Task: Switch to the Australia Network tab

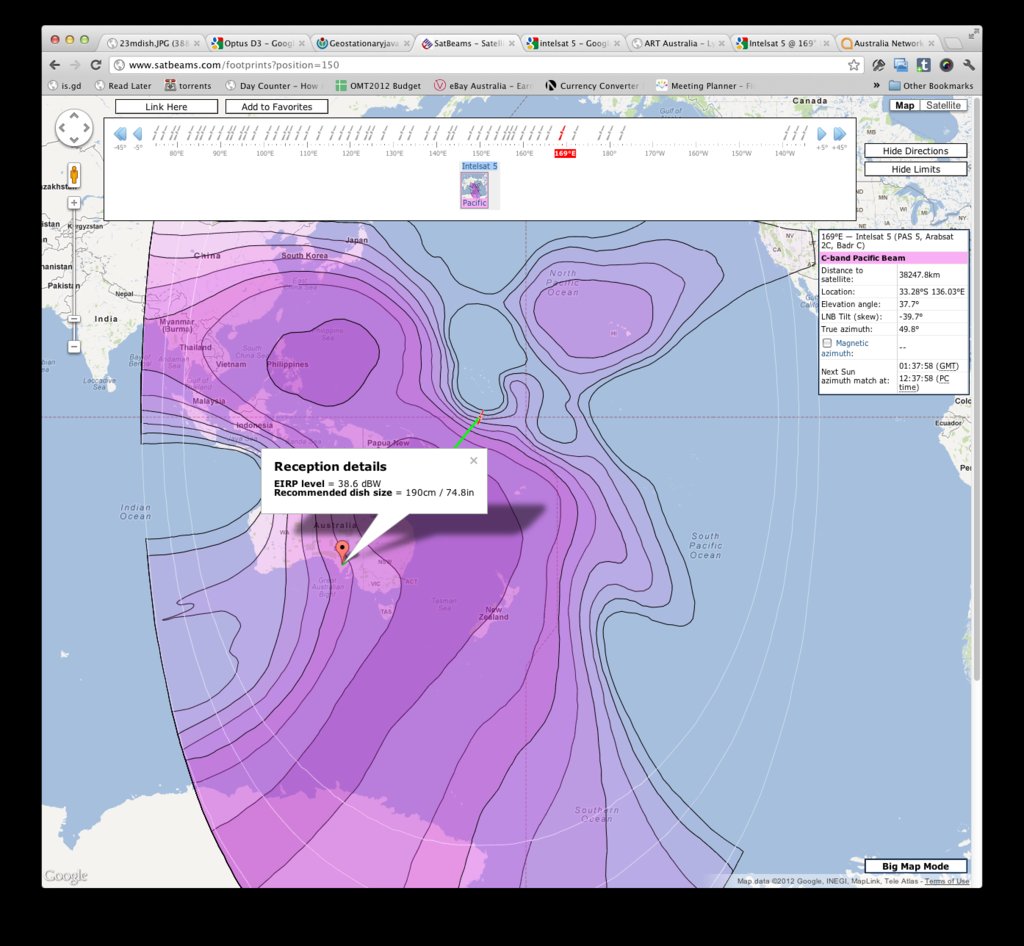Action: [887, 43]
